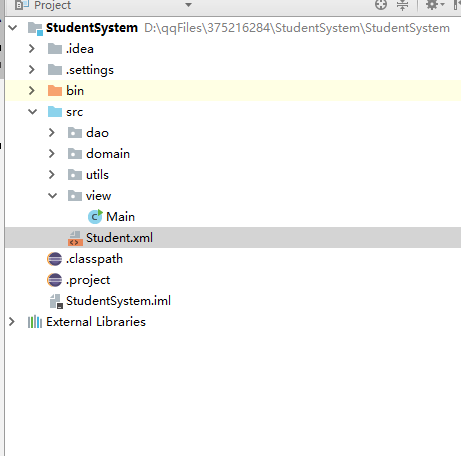
Task: Open the Project view dropdown arrow
Action: pyautogui.click(x=188, y=5)
